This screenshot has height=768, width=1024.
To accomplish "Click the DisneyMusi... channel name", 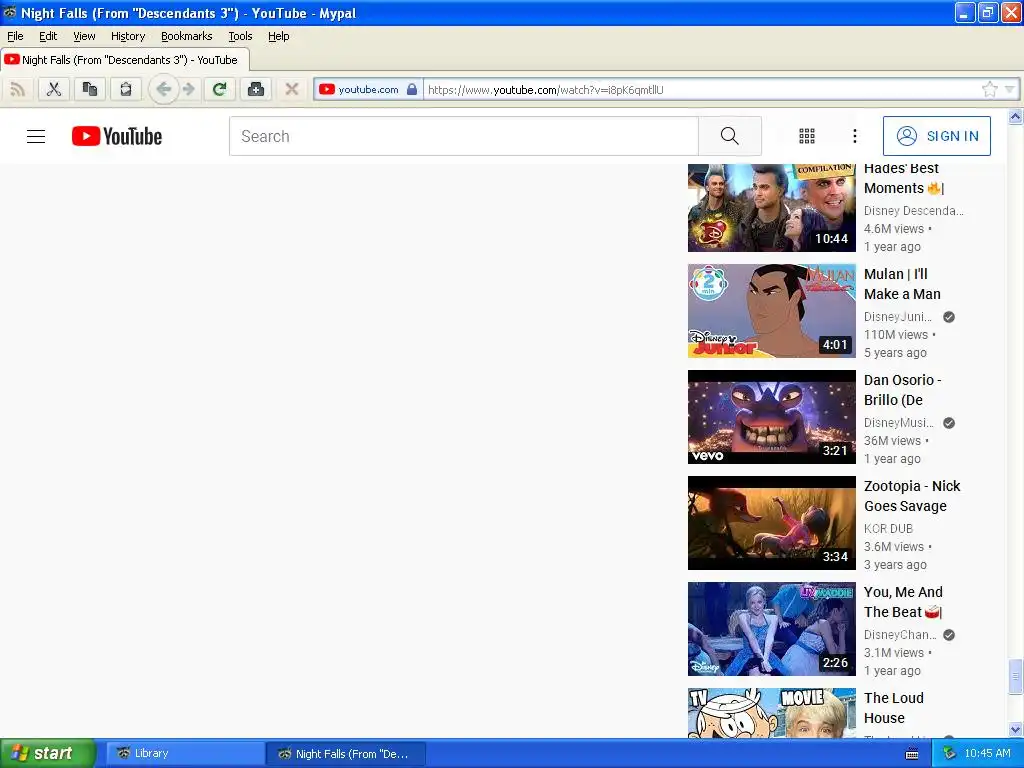I will 899,423.
